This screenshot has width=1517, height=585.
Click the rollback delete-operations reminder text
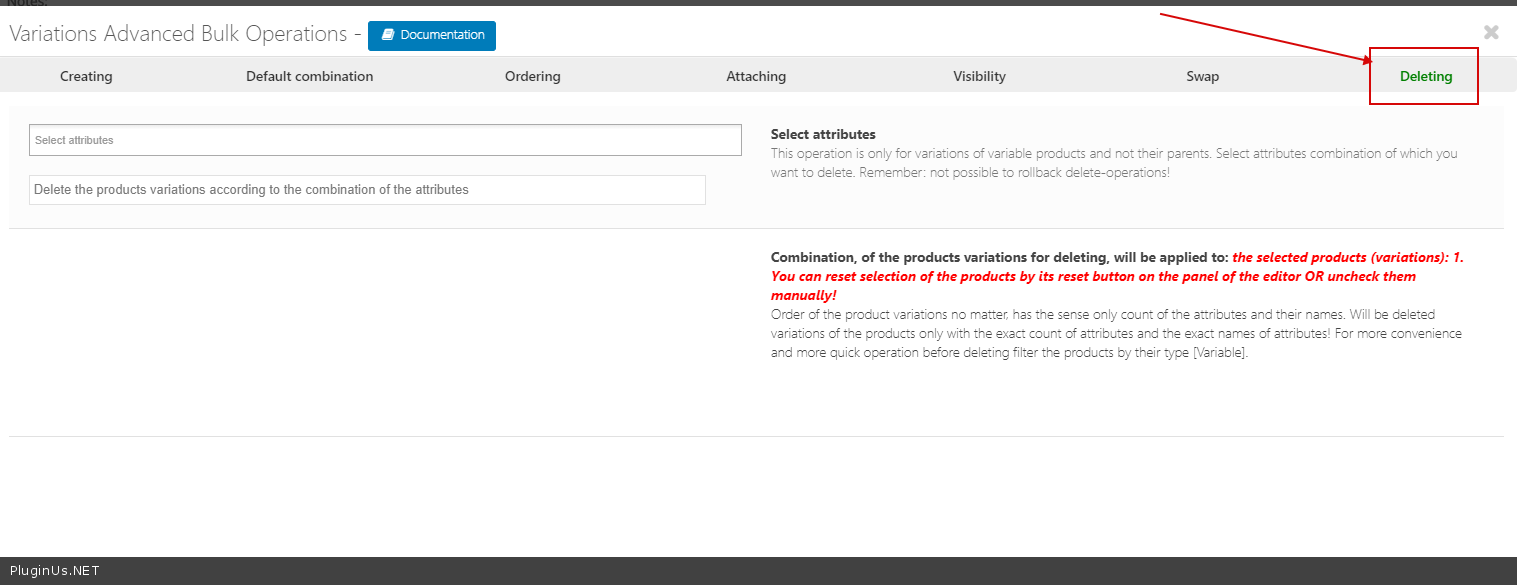coord(1070,172)
